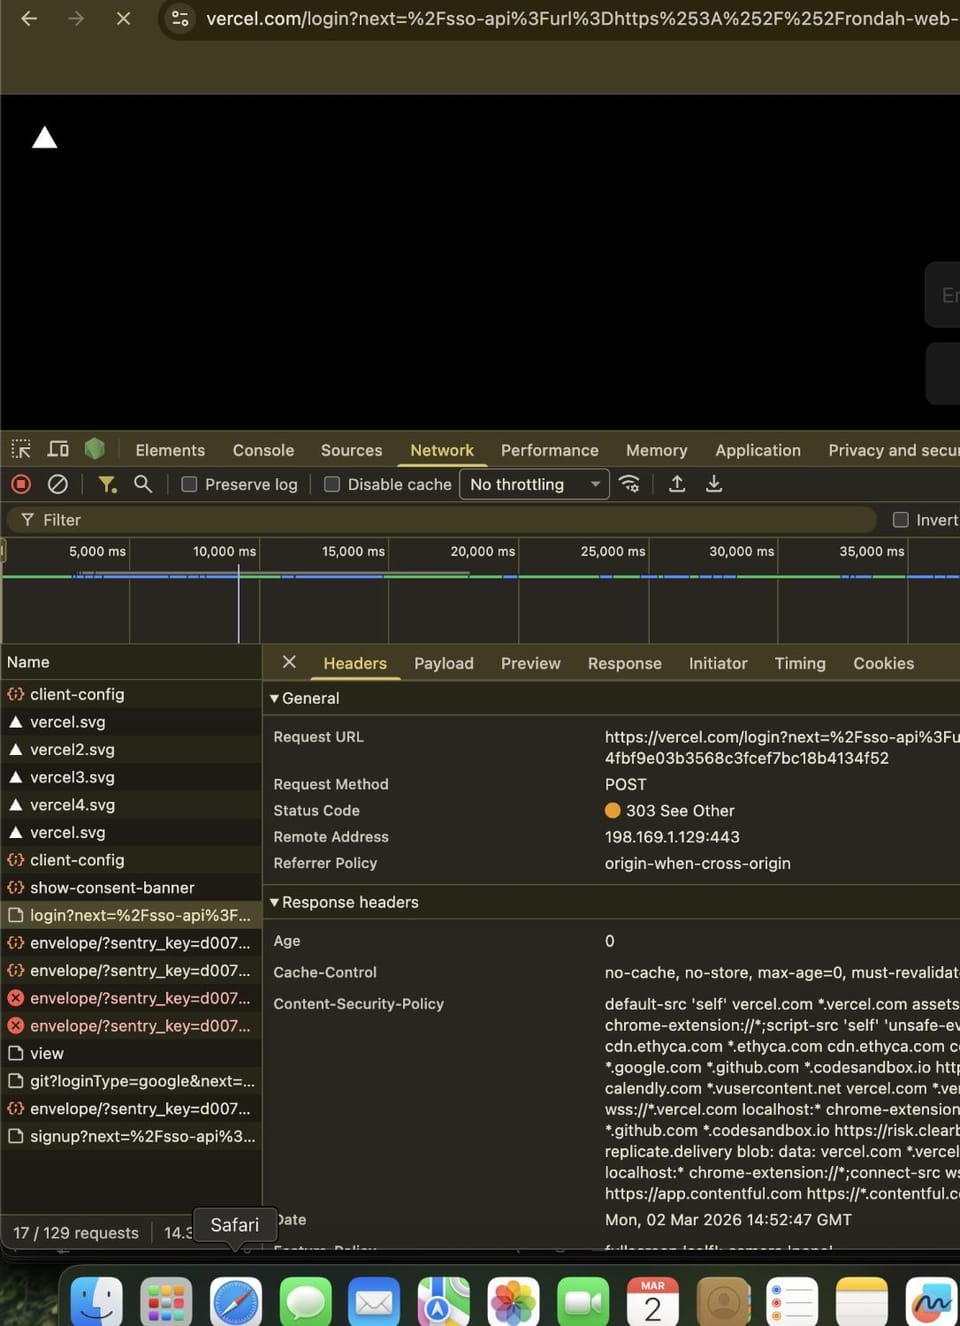Select the show-consent-banner request
Screen dimensions: 960x1326
click(131, 887)
